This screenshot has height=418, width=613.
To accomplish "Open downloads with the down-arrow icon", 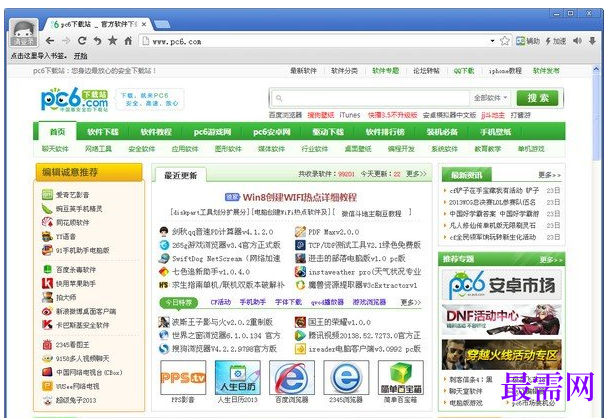I will (x=592, y=41).
